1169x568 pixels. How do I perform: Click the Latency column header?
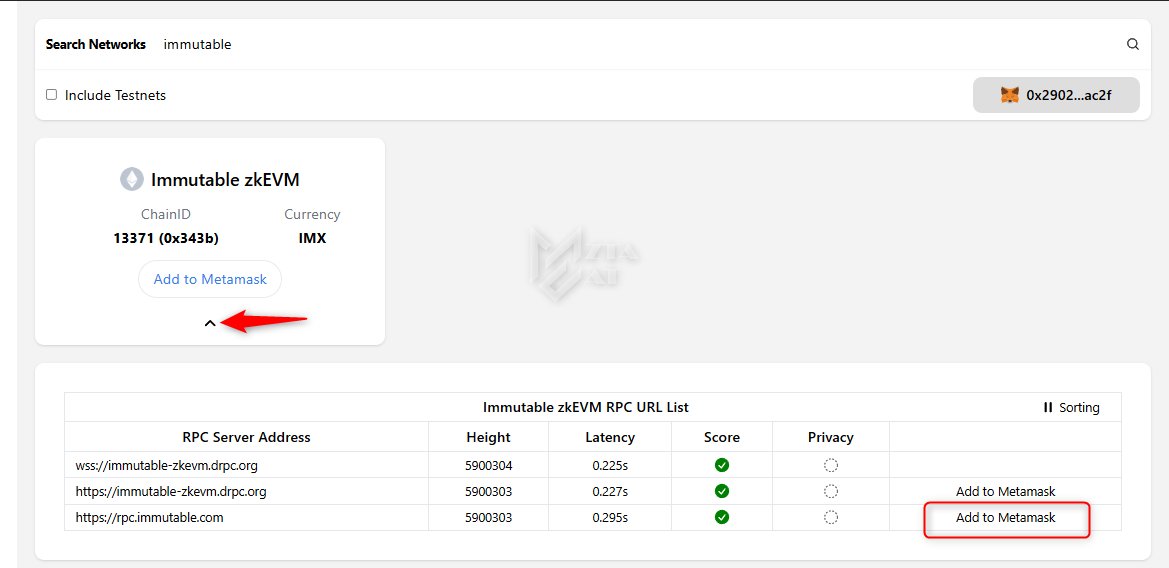(x=610, y=437)
